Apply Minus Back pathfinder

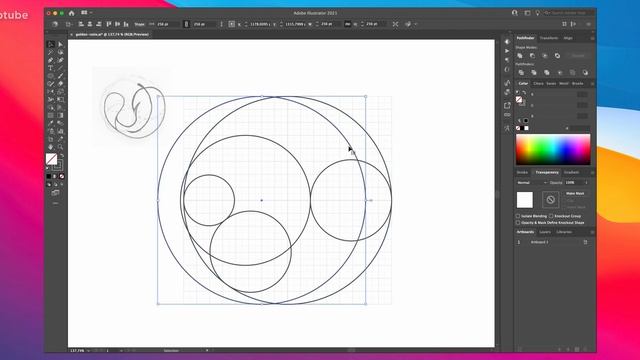pos(585,73)
